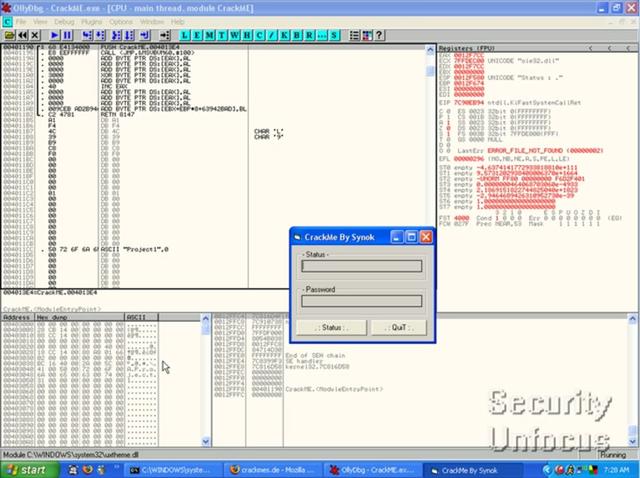Open the Log window with the L button
640x478 pixels.
(185, 36)
